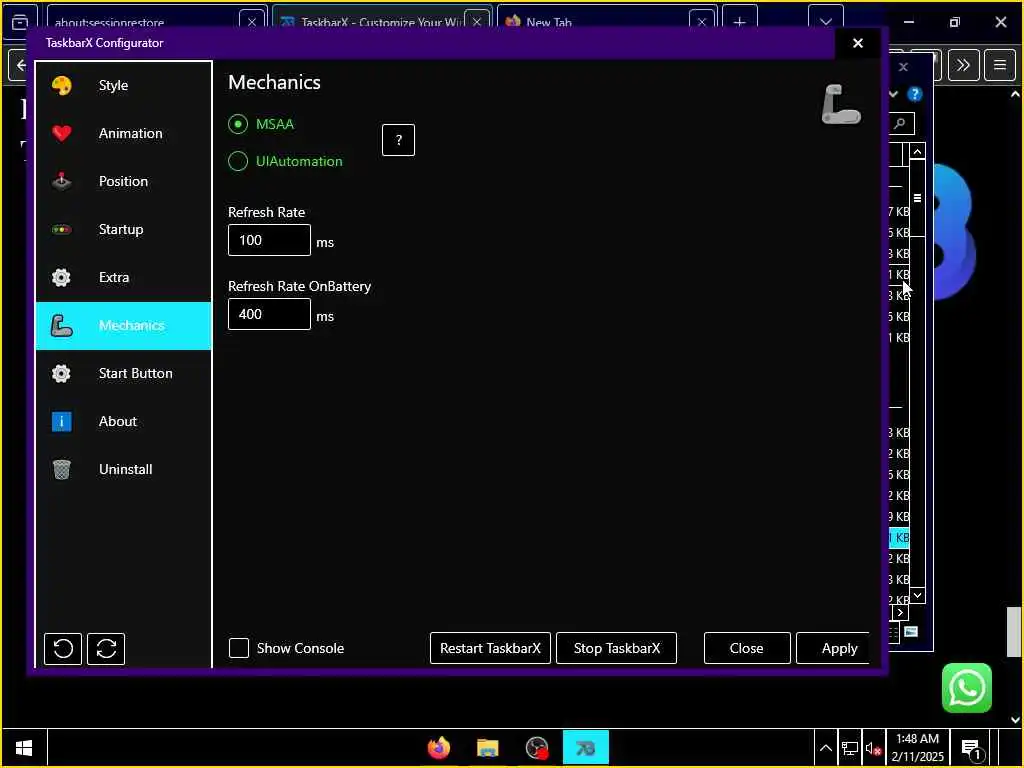Click Stop TaskbarX

pos(616,648)
